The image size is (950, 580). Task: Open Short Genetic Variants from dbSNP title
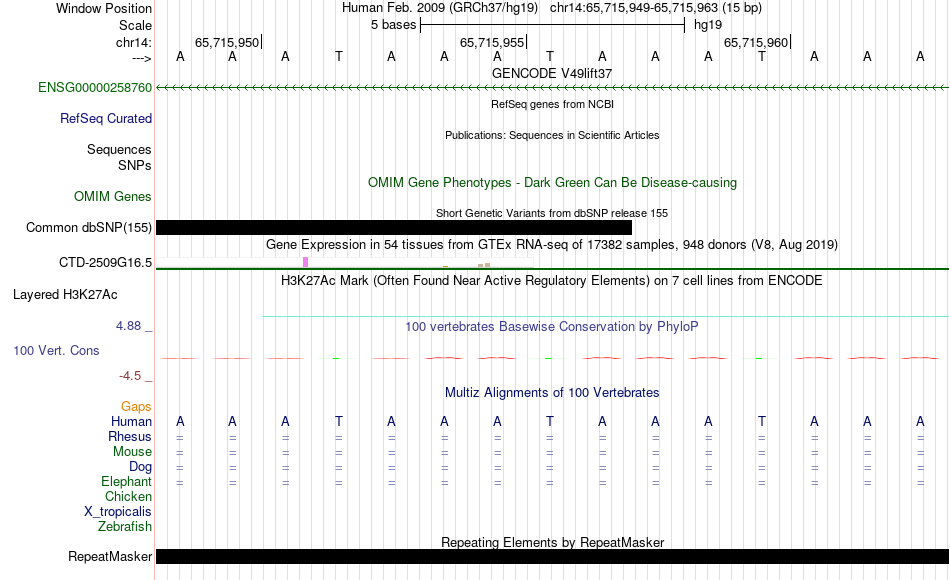point(552,213)
